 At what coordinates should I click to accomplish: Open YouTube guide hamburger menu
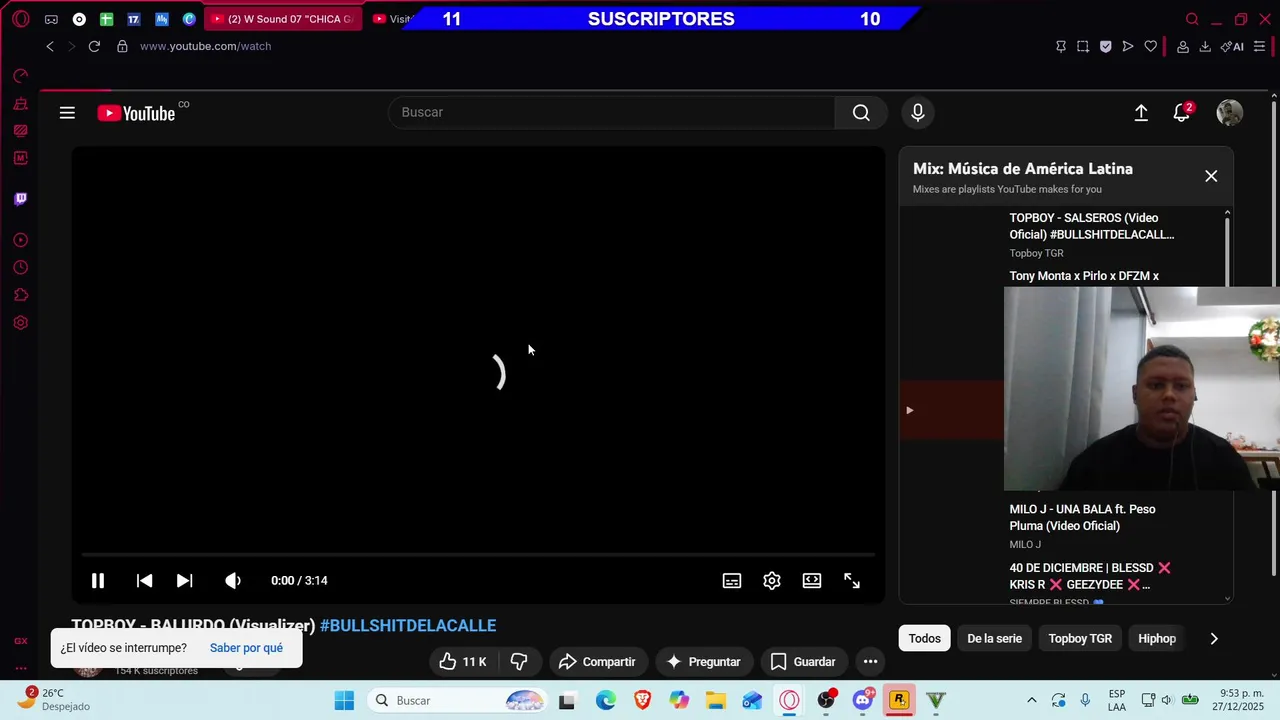click(67, 113)
